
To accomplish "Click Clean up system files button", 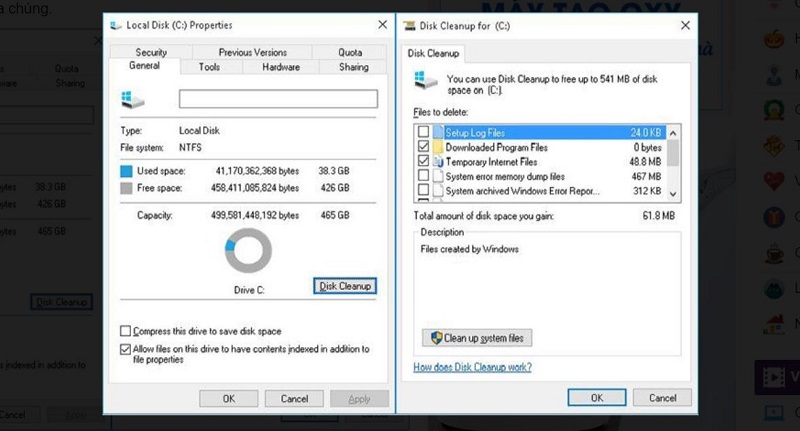I will (x=477, y=338).
